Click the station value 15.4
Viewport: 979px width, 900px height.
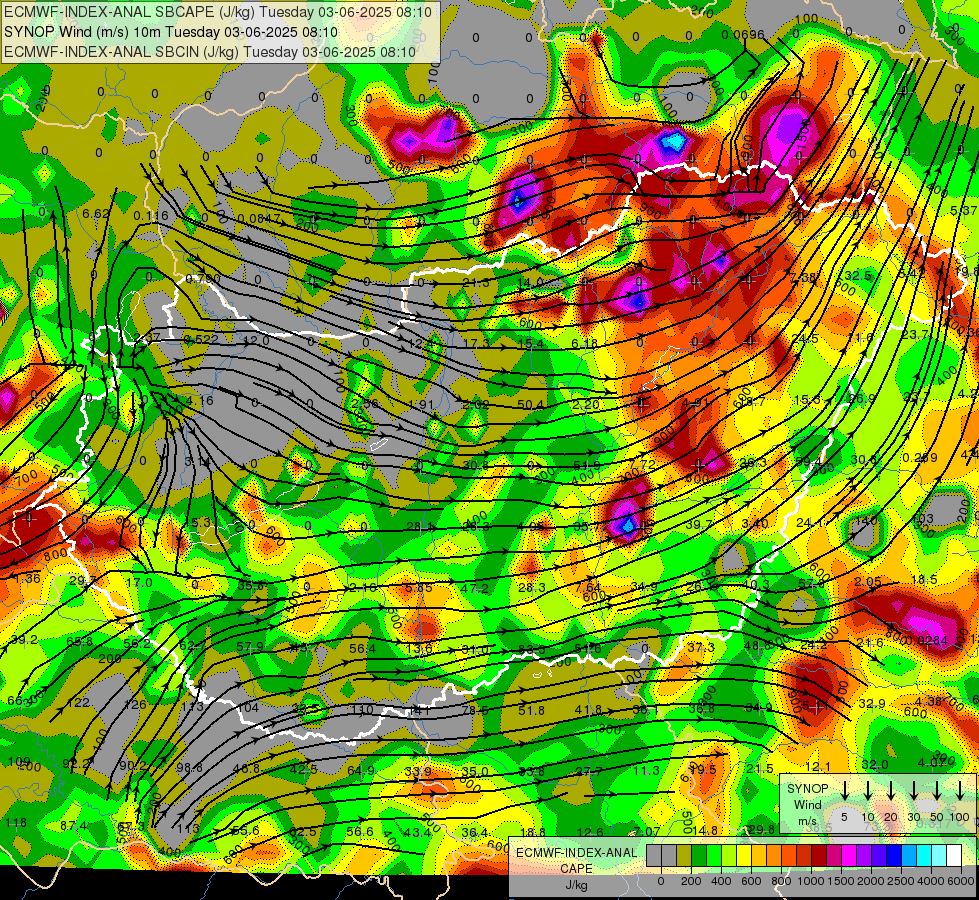tap(531, 344)
